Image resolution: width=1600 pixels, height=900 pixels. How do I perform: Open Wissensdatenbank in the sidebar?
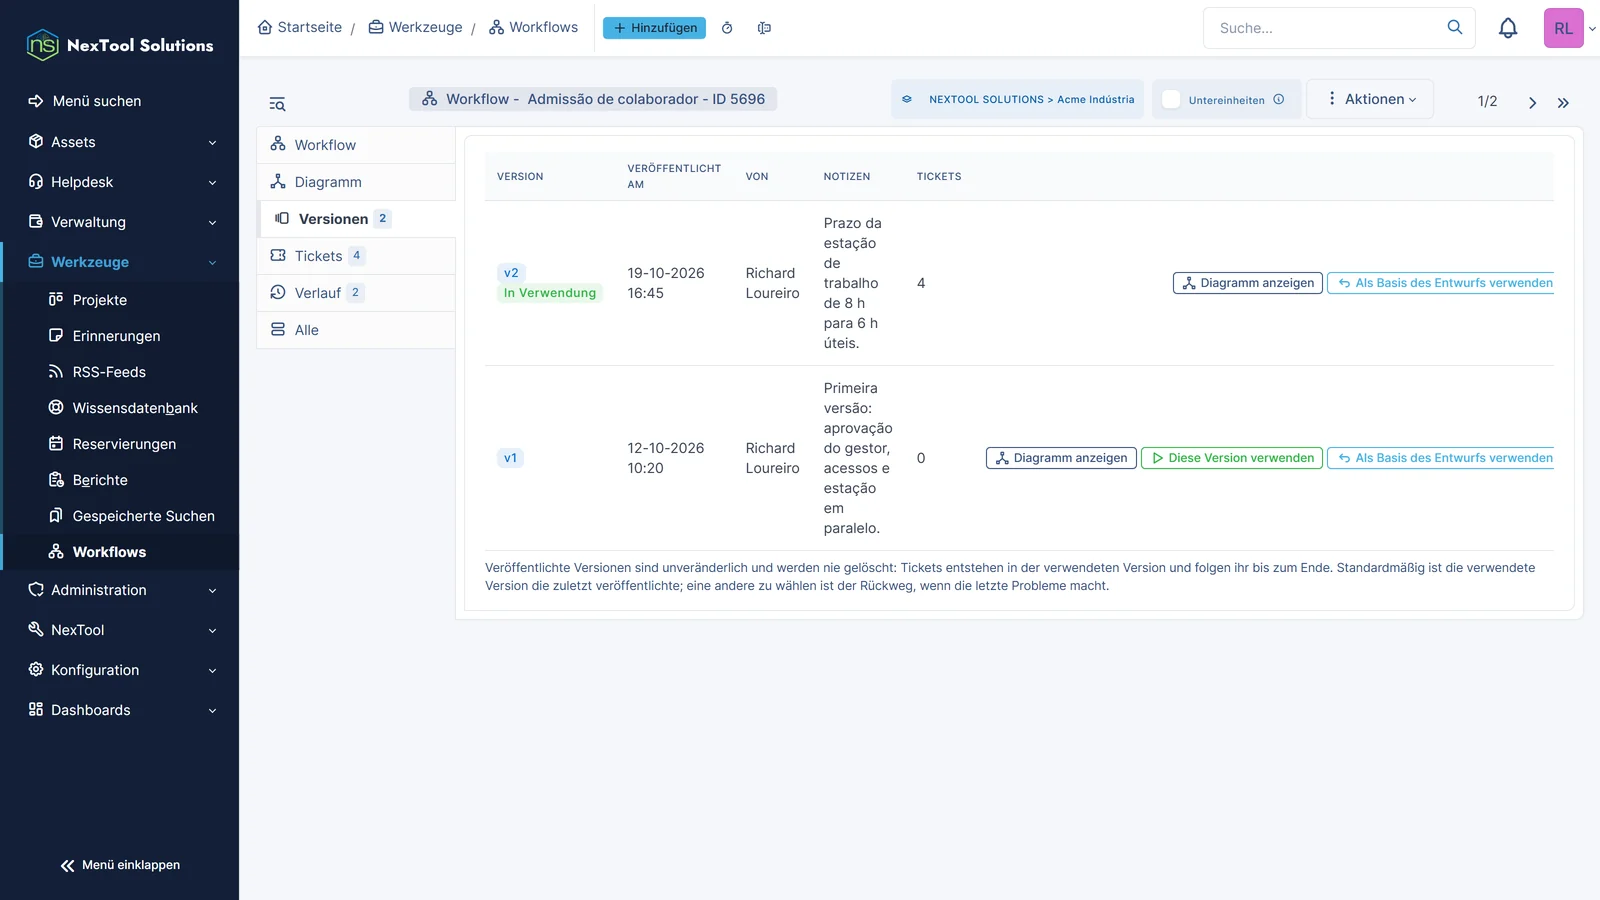click(x=120, y=408)
